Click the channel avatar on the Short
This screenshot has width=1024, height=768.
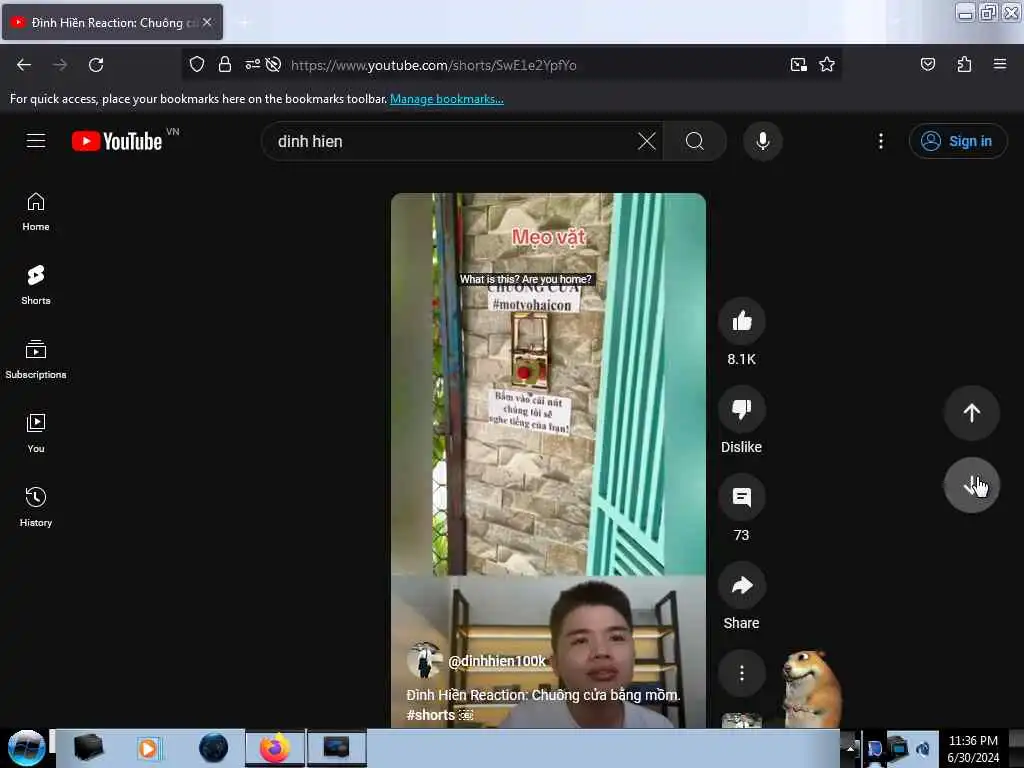(423, 660)
